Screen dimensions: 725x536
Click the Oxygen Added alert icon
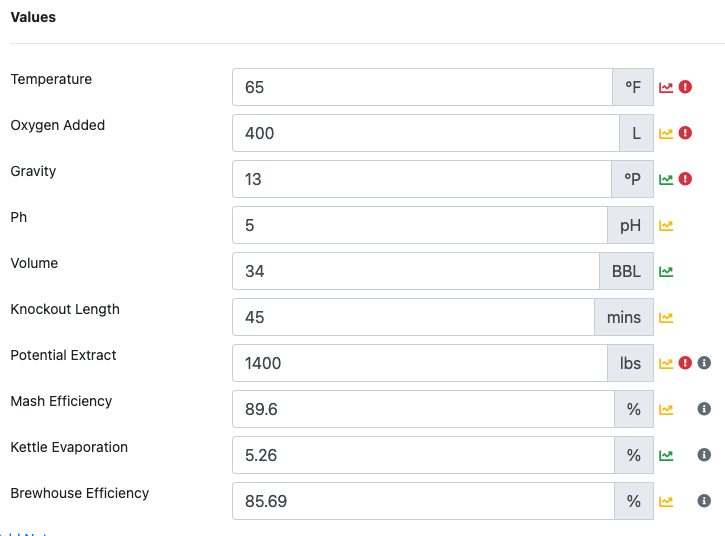(685, 133)
